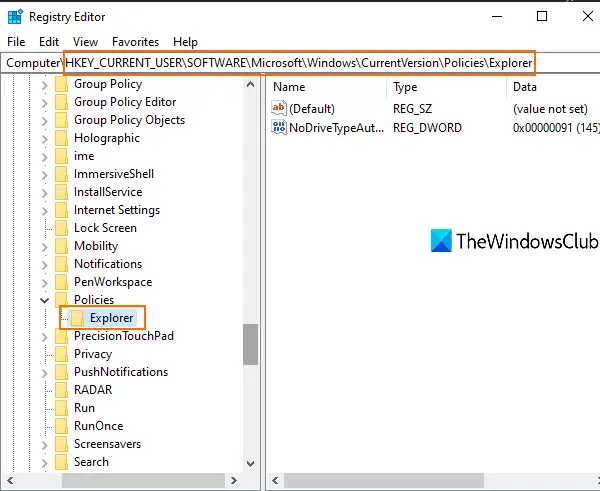
Task: Click the Policies folder icon
Action: point(62,300)
